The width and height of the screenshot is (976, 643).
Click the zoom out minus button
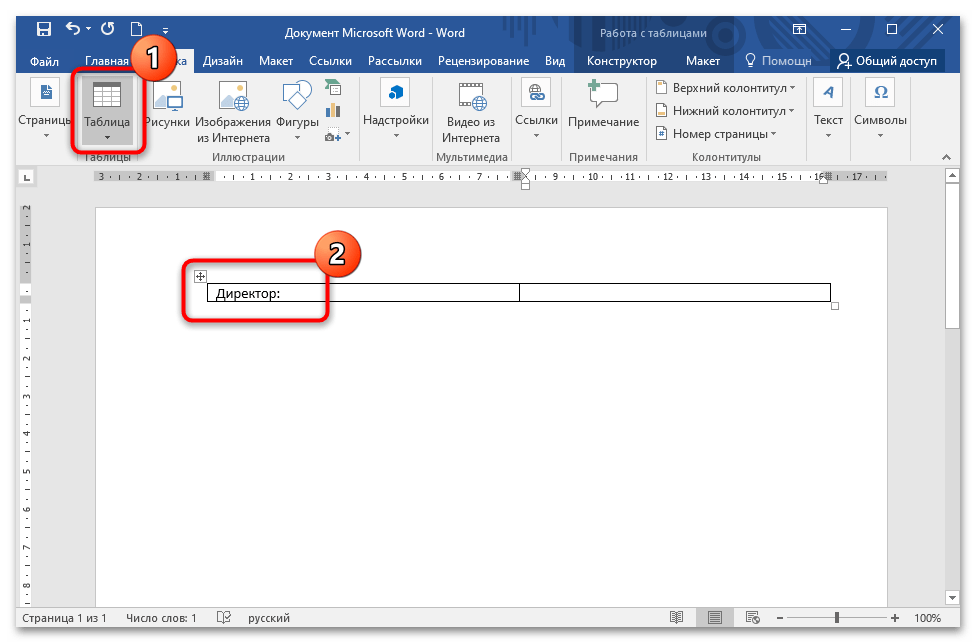[x=780, y=618]
